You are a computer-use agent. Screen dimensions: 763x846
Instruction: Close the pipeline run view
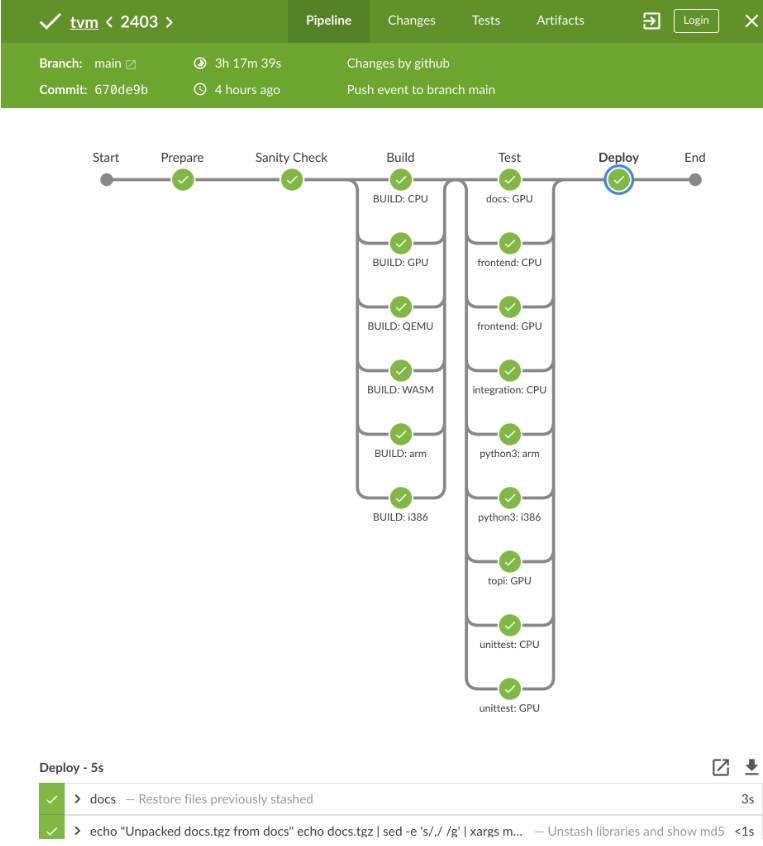tap(751, 21)
